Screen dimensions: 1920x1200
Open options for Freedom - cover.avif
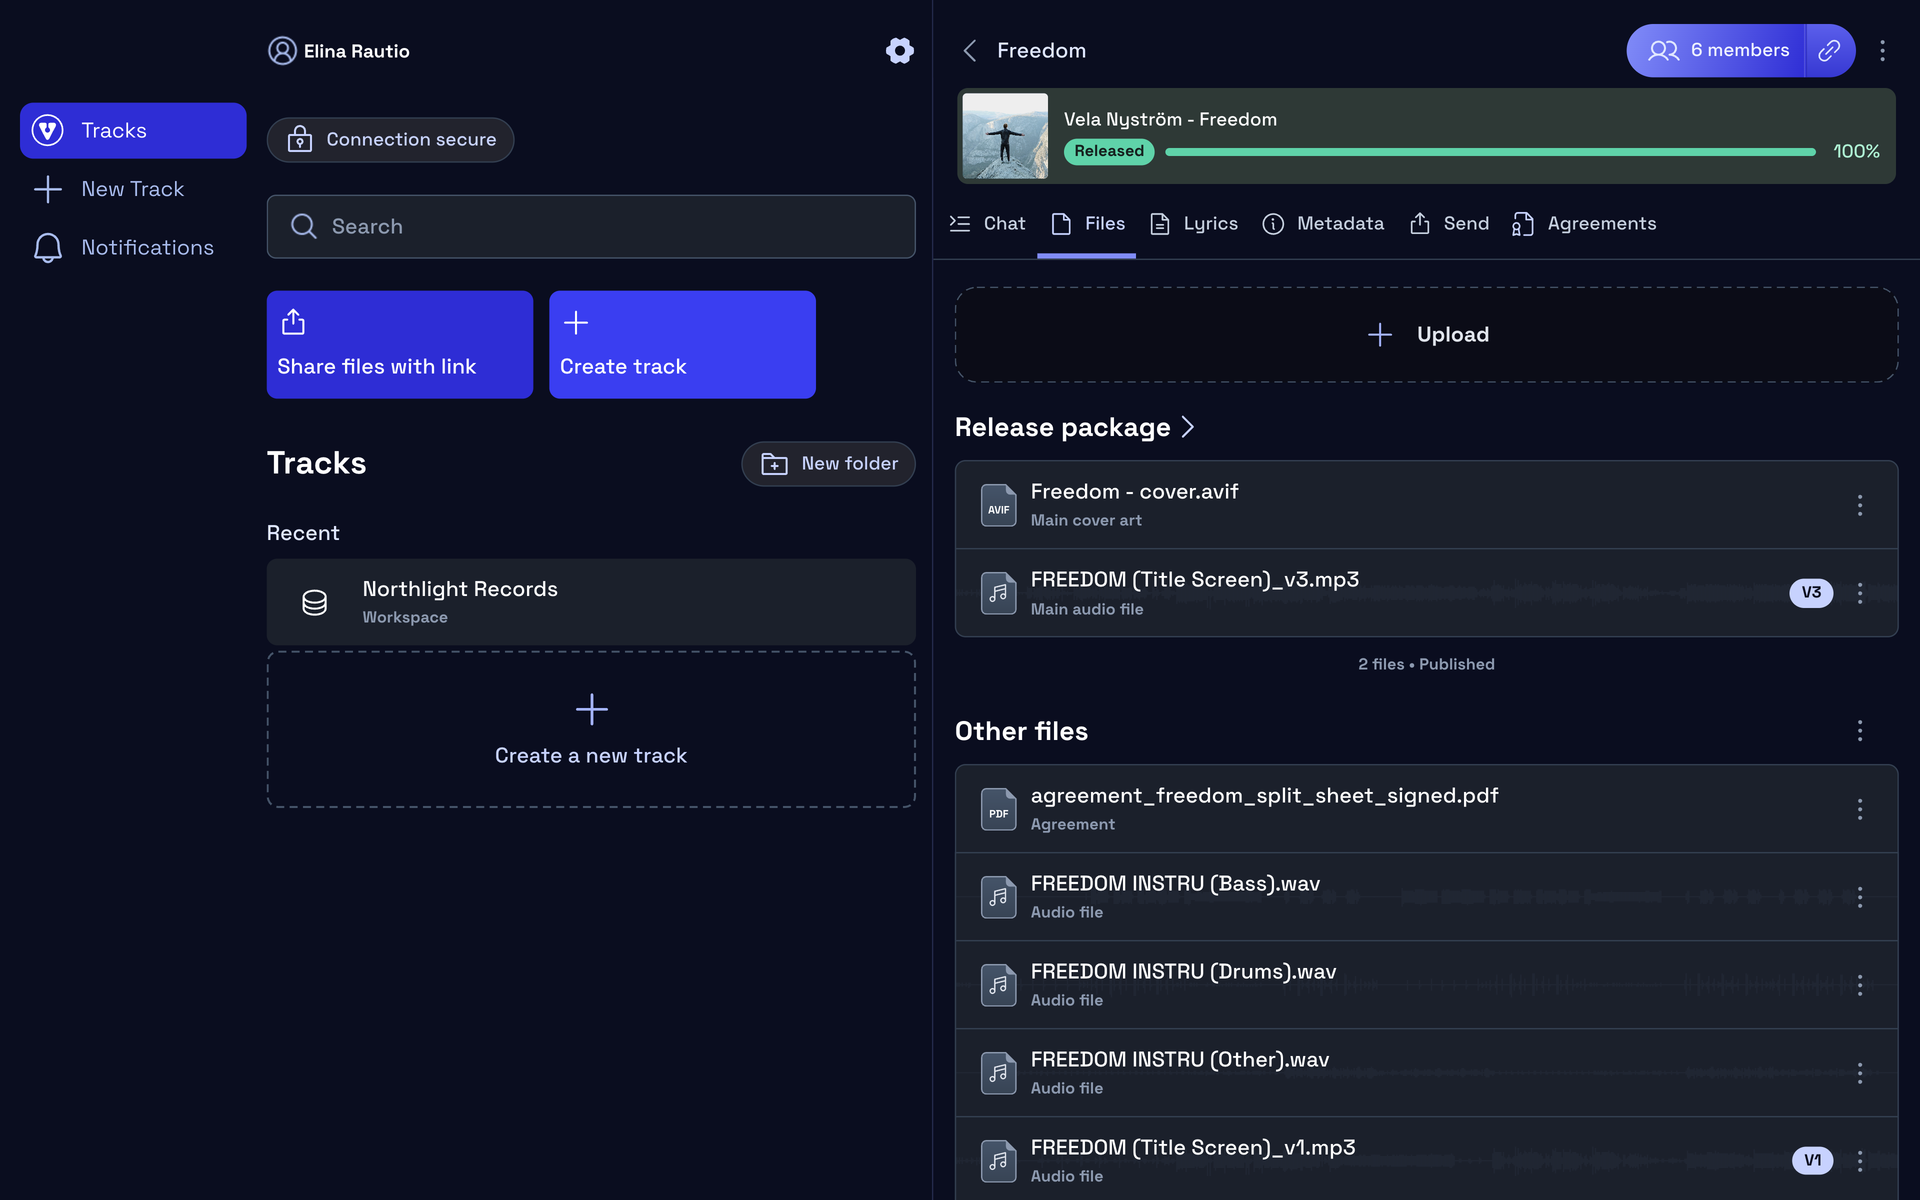(1859, 505)
